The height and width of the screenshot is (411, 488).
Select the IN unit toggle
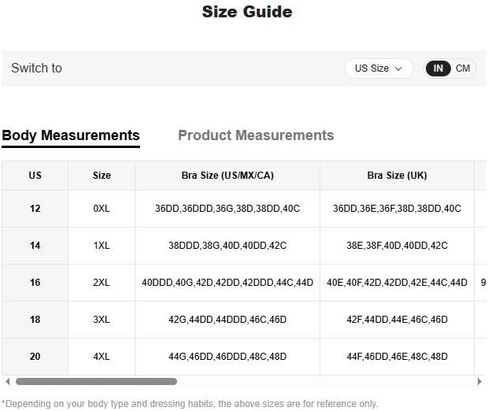coord(438,69)
